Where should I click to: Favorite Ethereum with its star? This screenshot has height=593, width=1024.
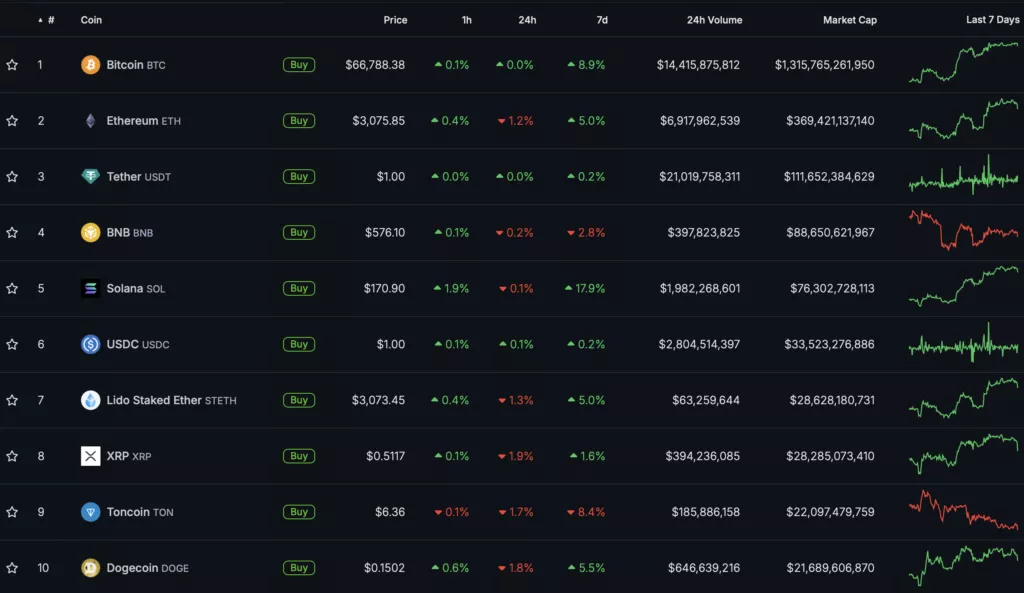pos(12,121)
